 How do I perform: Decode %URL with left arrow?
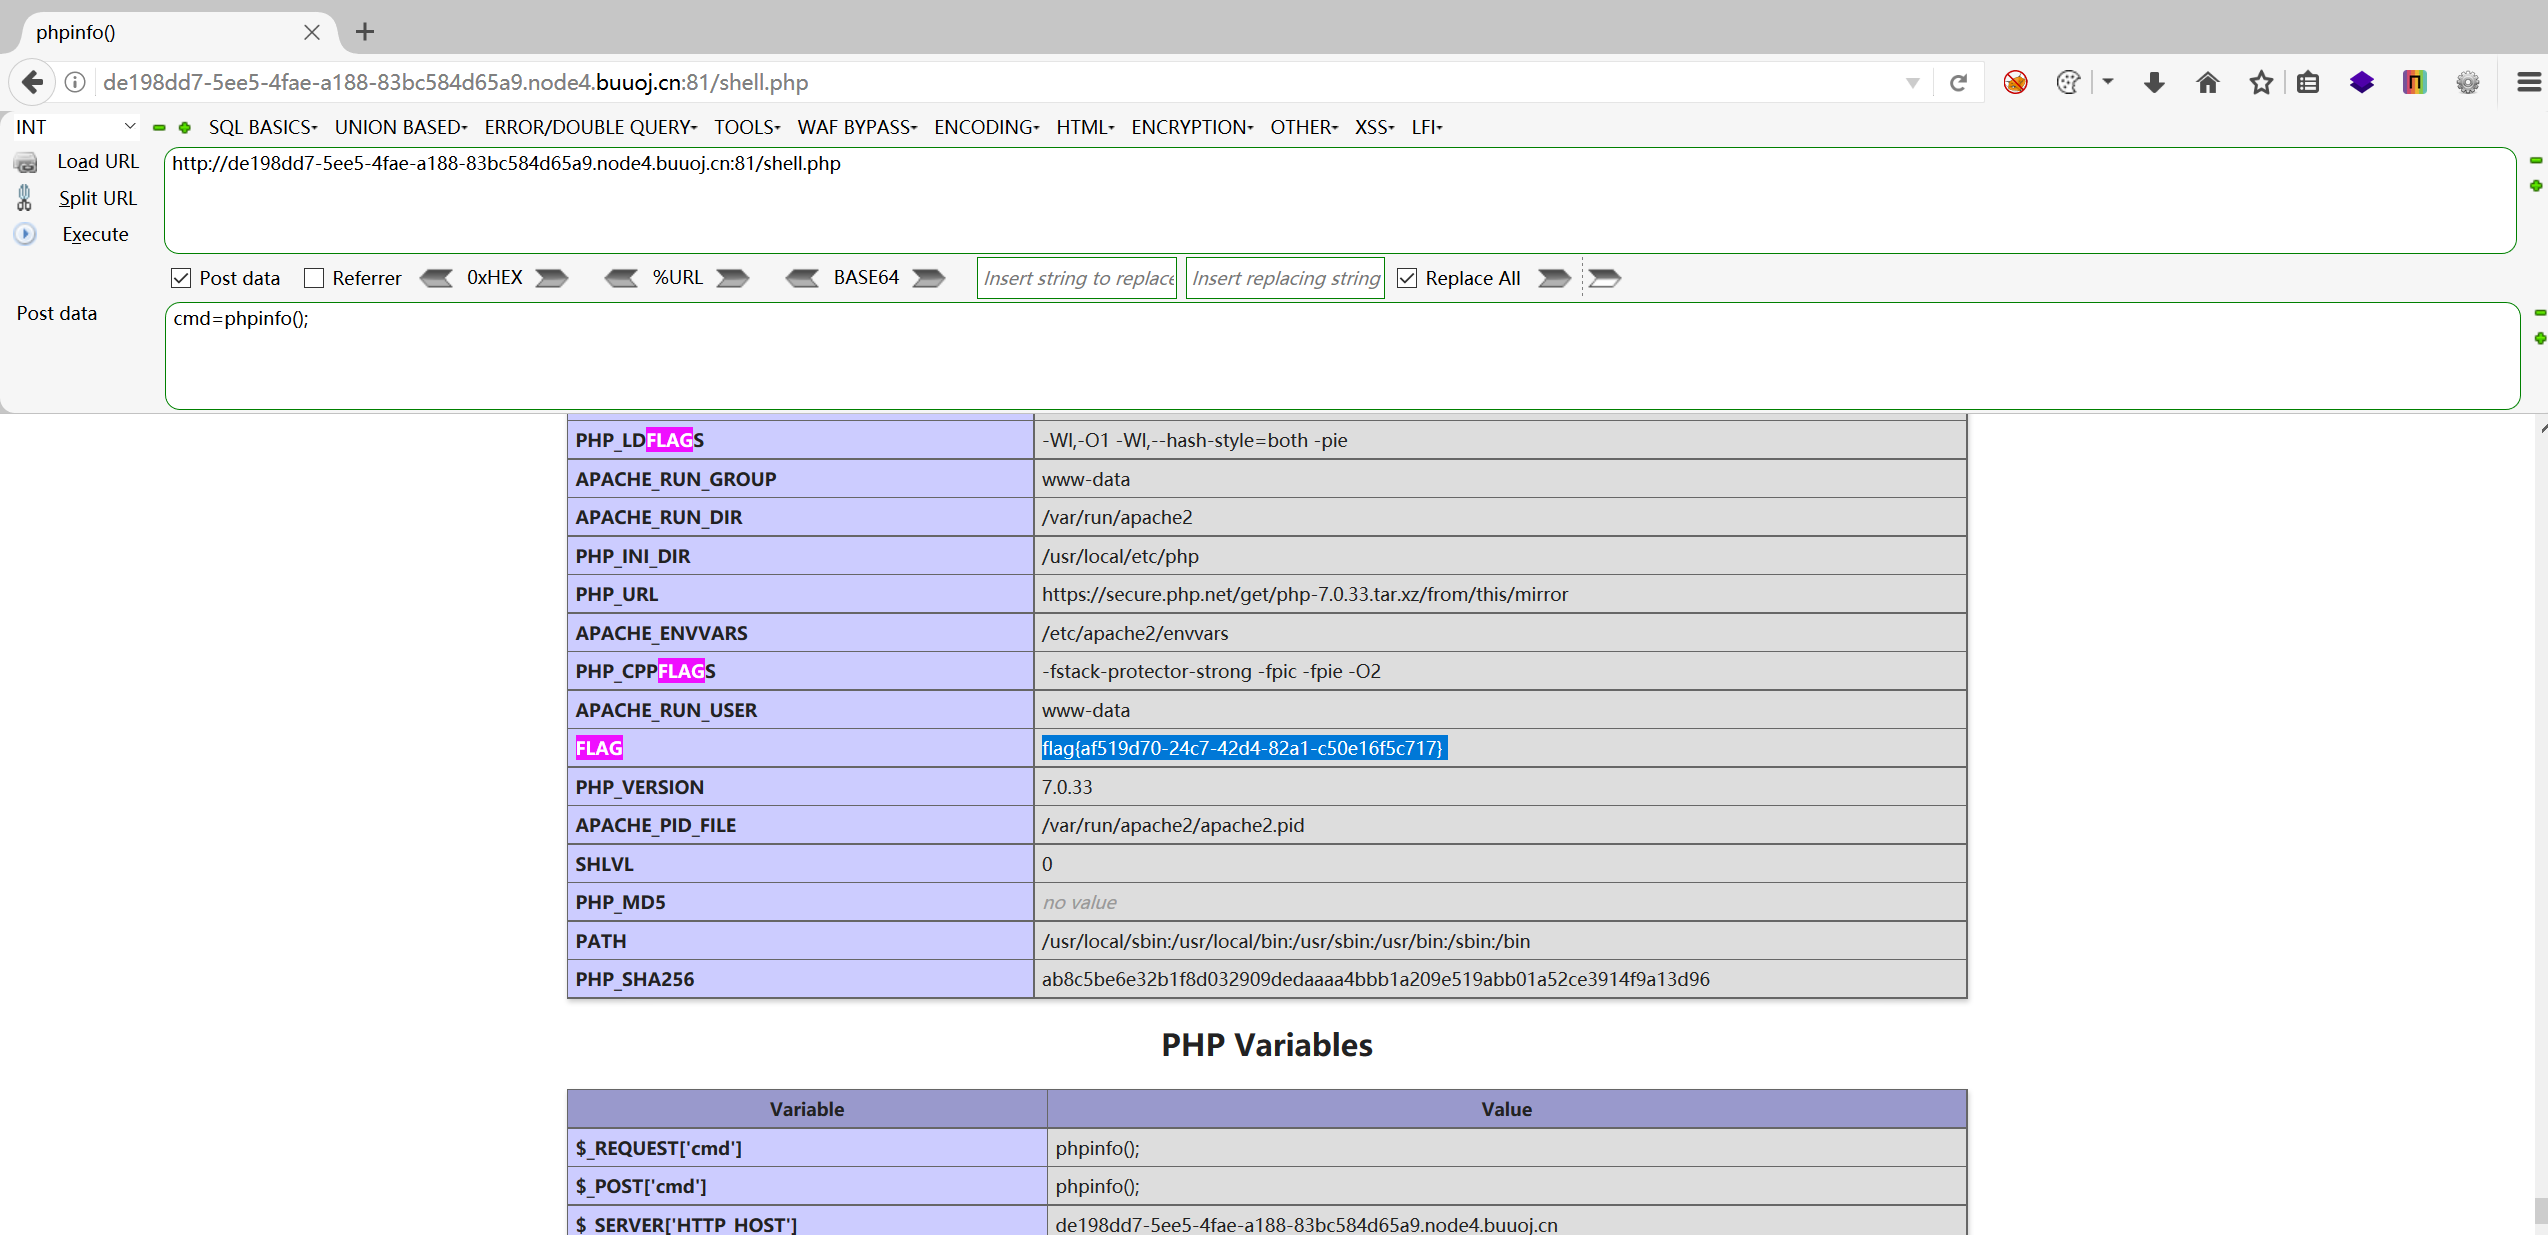pyautogui.click(x=622, y=278)
